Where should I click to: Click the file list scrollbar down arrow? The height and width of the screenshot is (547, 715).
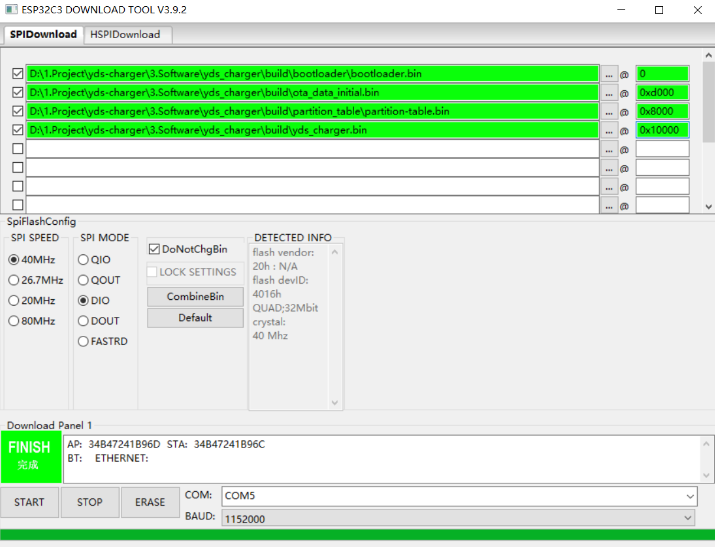coord(708,206)
